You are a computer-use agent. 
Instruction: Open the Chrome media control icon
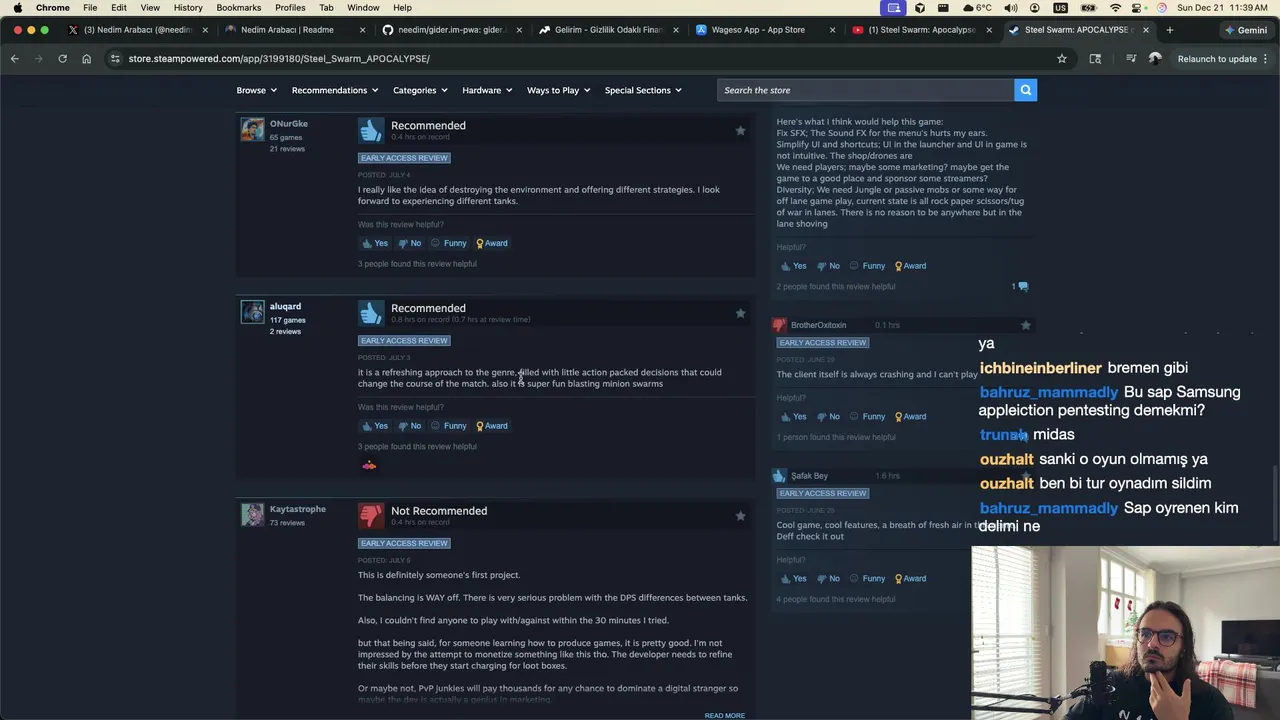pos(1131,59)
